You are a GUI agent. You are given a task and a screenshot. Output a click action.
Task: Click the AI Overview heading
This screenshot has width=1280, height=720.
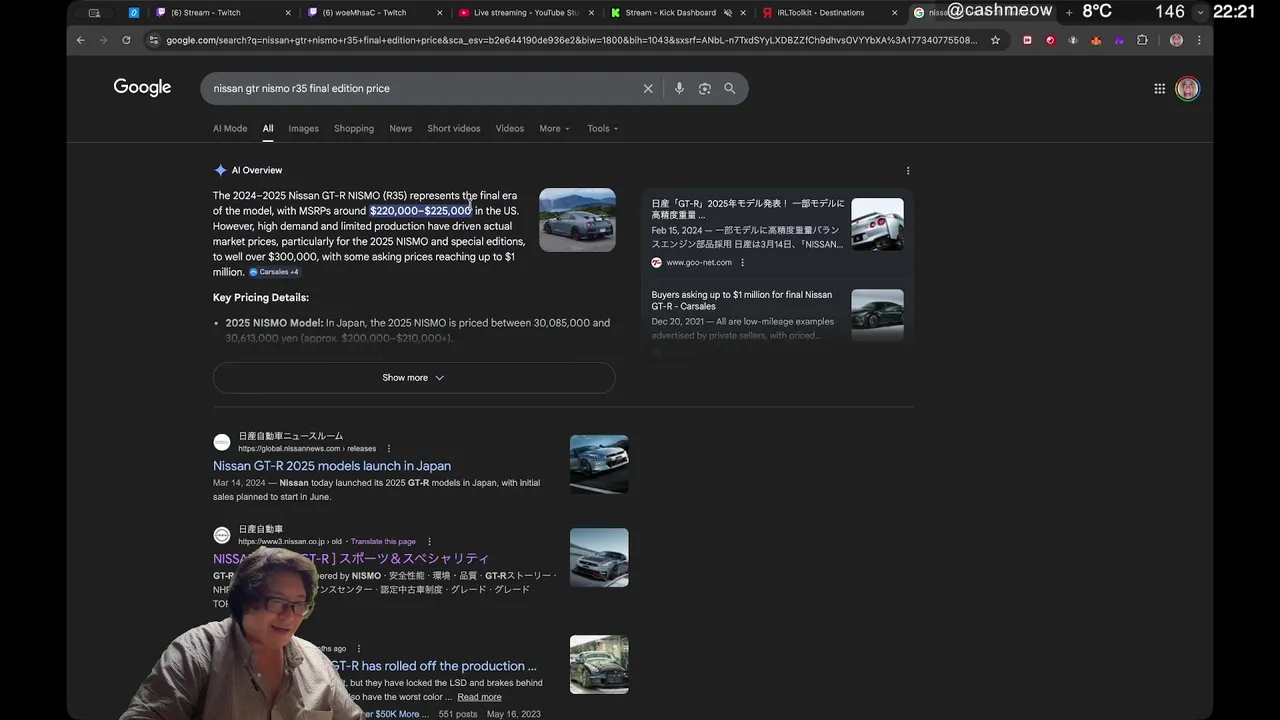[257, 170]
